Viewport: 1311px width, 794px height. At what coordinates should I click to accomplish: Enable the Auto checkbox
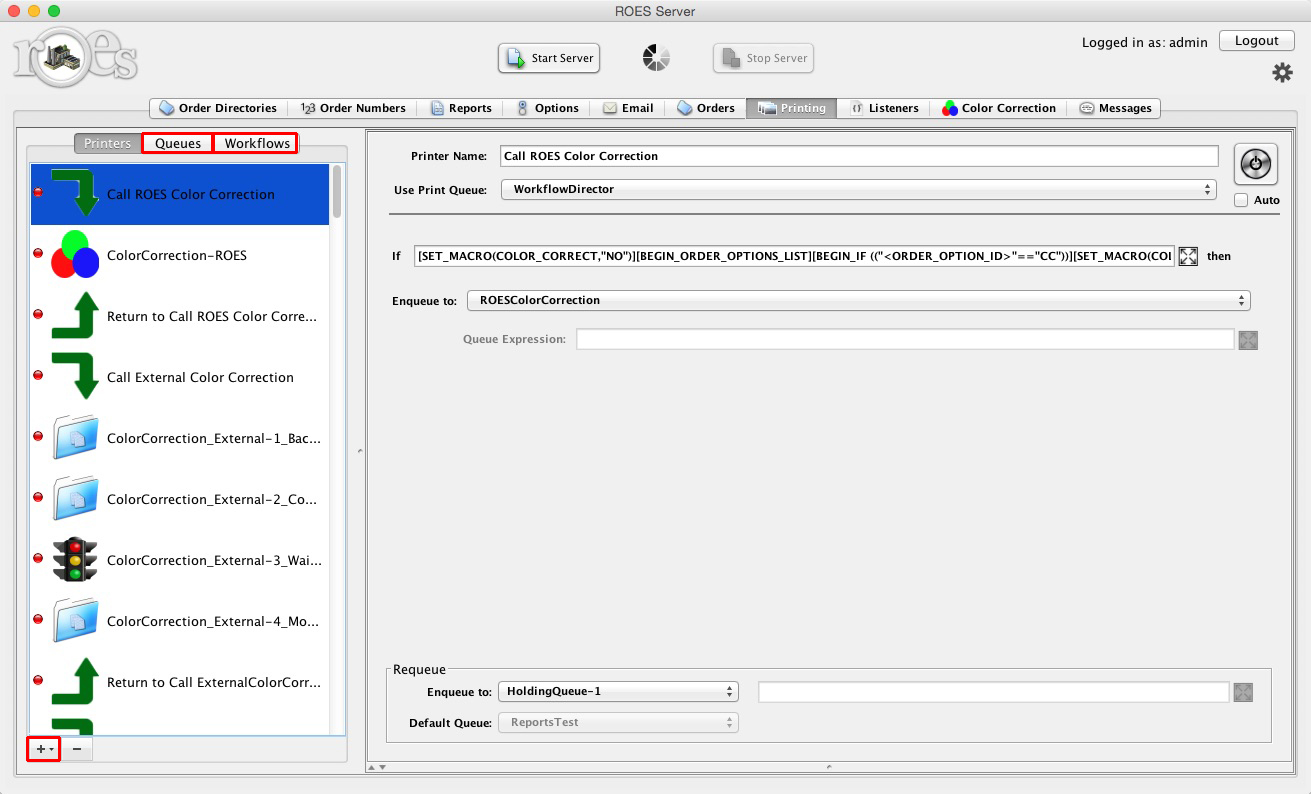tap(1243, 200)
